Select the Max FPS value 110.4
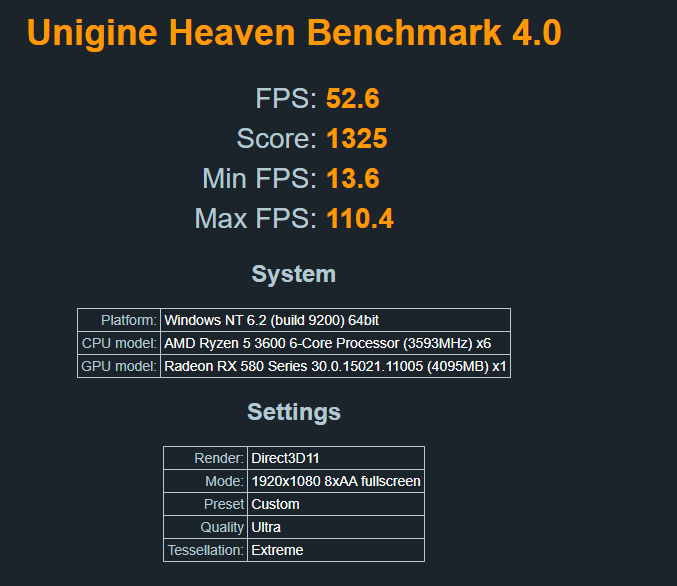 (x=360, y=219)
